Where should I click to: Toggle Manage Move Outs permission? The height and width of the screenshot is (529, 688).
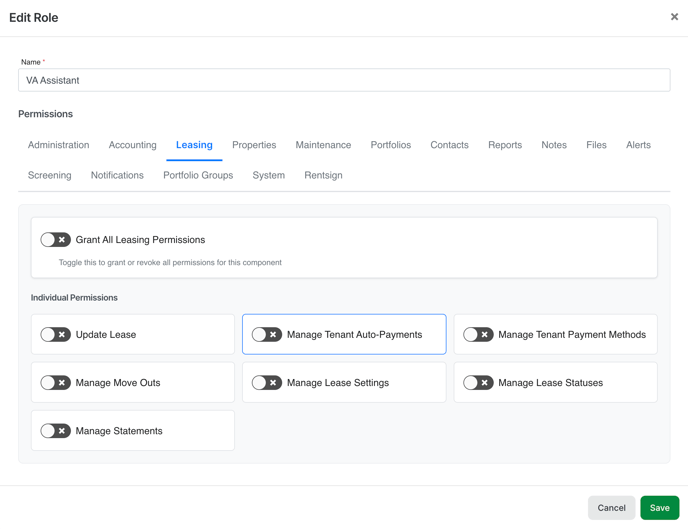click(56, 383)
